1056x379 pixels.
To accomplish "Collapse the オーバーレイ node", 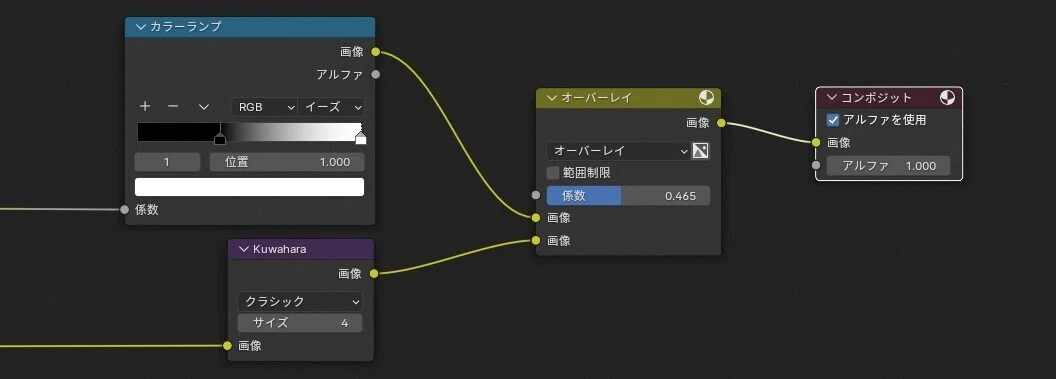I will (552, 98).
